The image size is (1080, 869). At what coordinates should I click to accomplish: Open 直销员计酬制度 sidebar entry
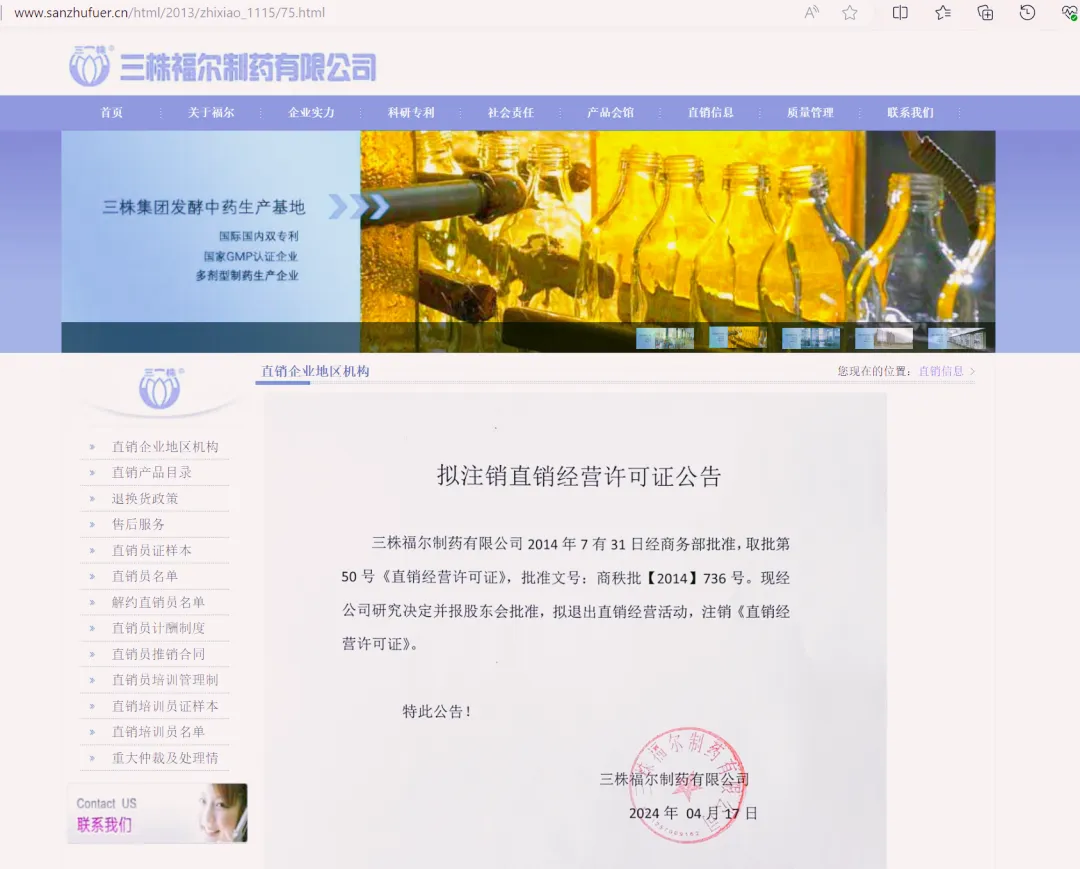click(x=158, y=628)
